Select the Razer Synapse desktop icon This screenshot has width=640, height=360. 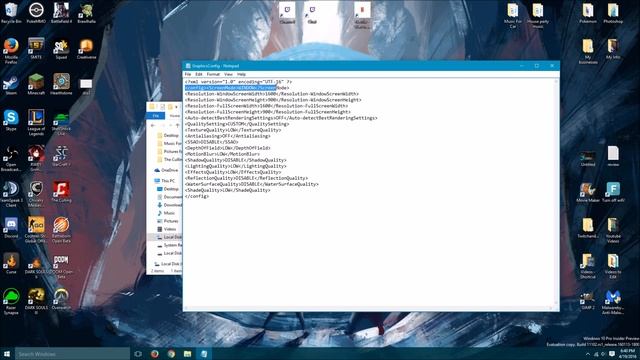pos(11,302)
